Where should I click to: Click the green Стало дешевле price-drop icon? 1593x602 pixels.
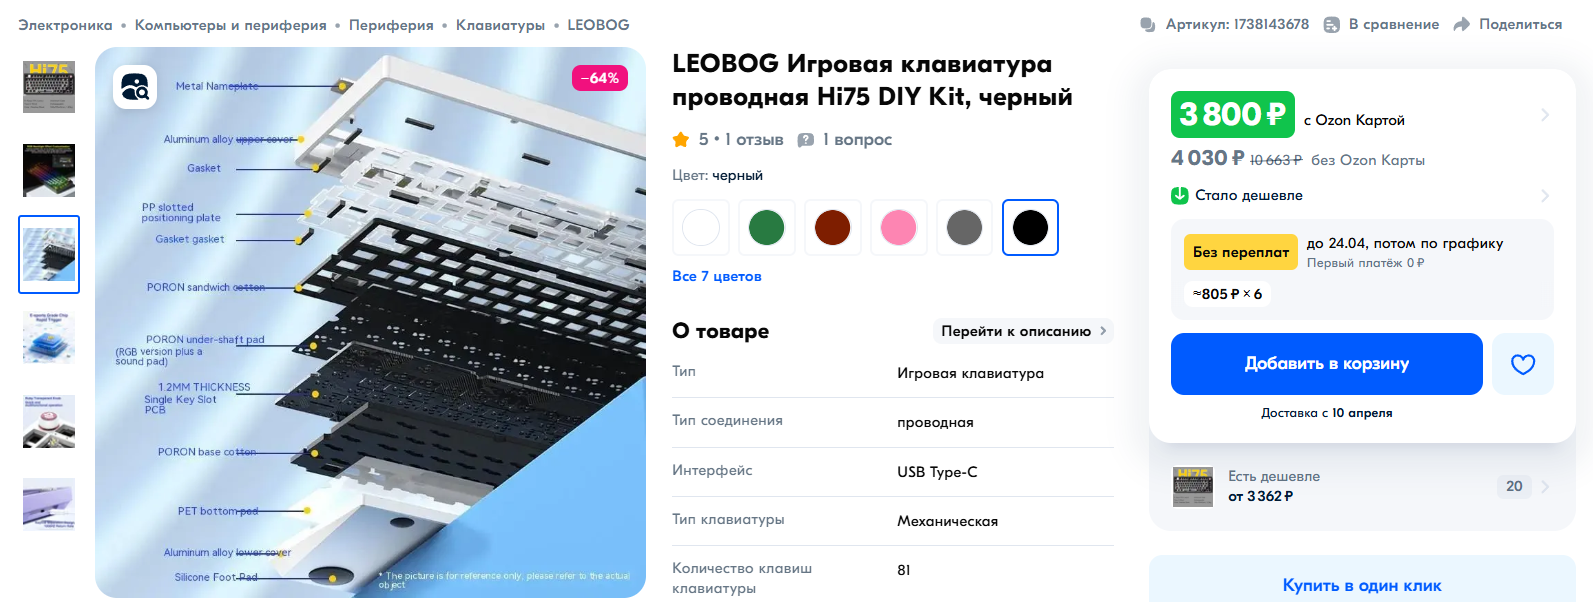1180,195
